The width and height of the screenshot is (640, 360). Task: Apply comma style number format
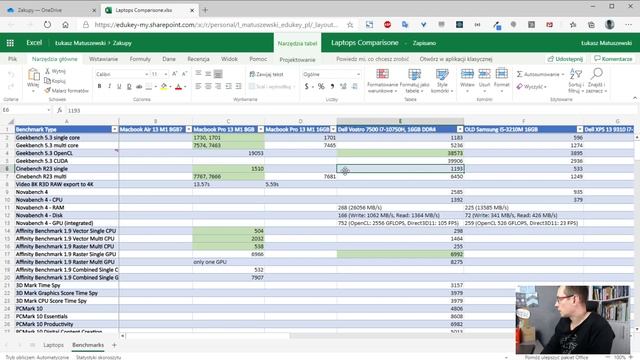pos(332,87)
